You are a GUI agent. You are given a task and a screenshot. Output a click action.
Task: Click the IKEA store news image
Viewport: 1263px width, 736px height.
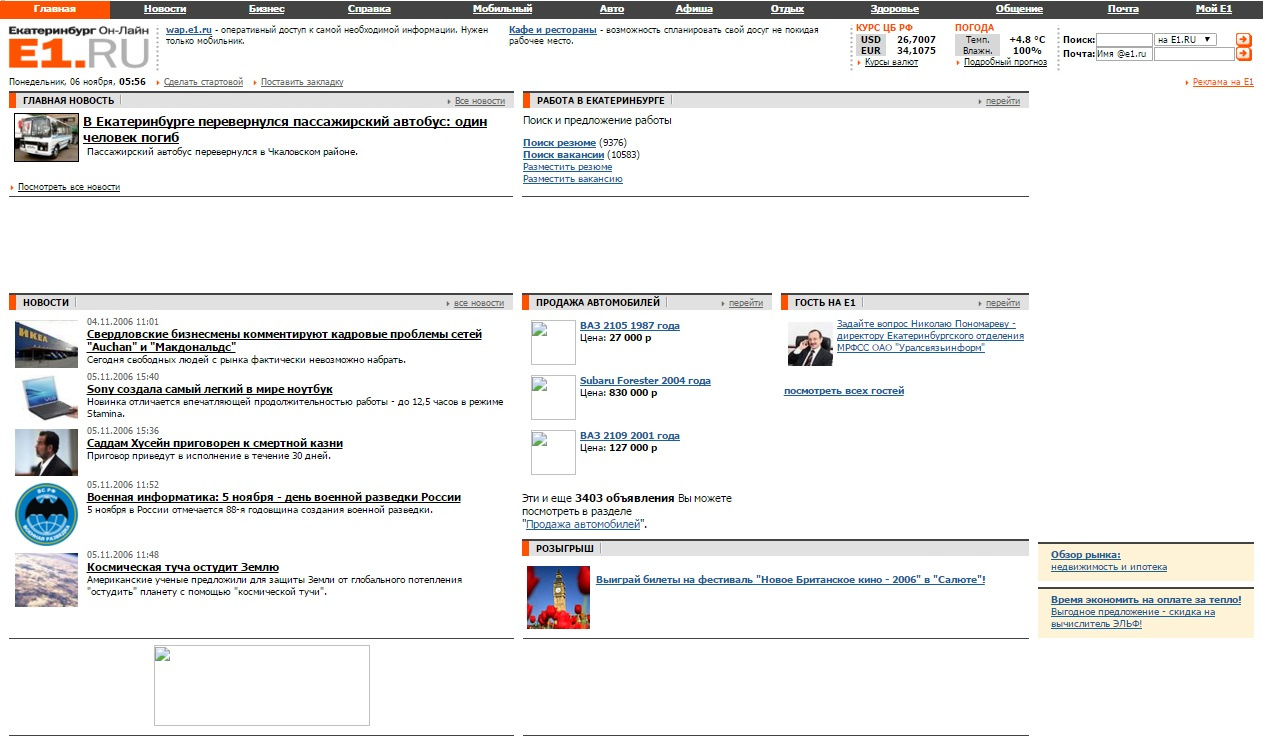[46, 344]
